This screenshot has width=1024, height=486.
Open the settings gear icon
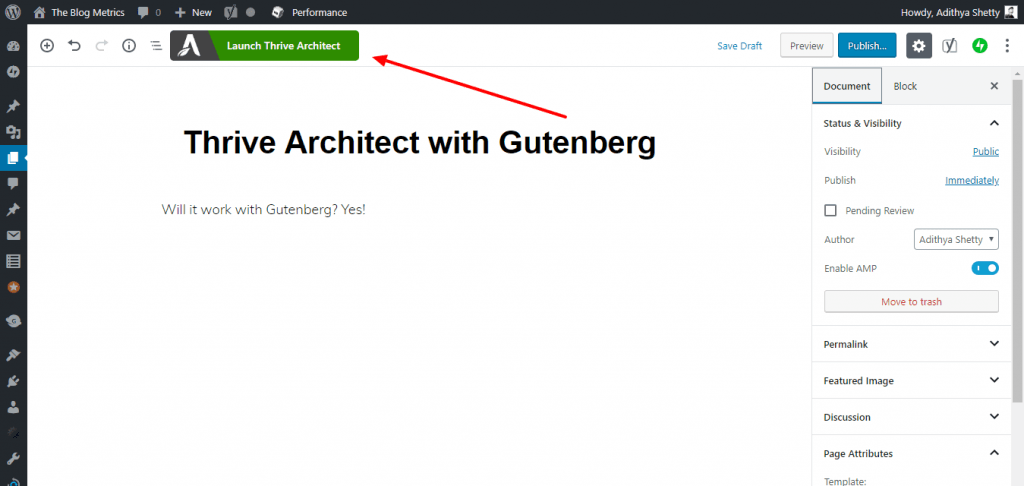coord(918,46)
